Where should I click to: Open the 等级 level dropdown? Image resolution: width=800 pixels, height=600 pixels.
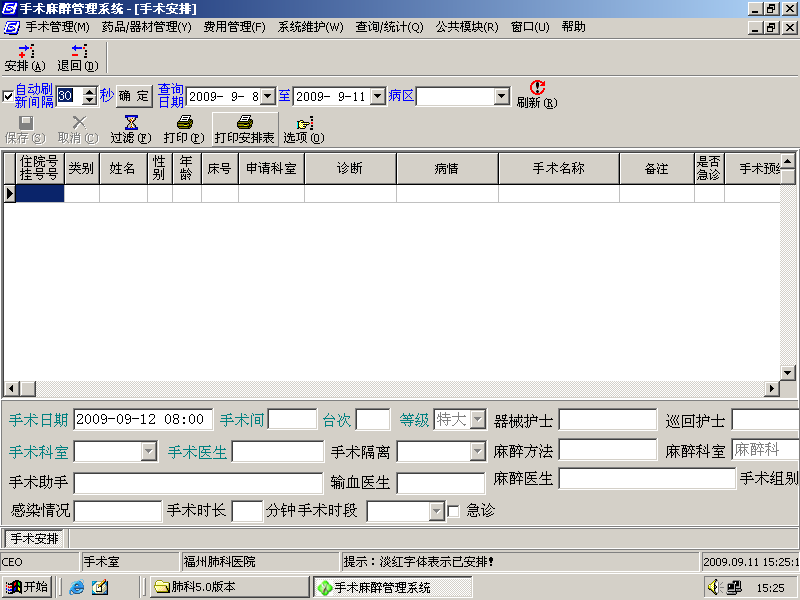tap(478, 420)
